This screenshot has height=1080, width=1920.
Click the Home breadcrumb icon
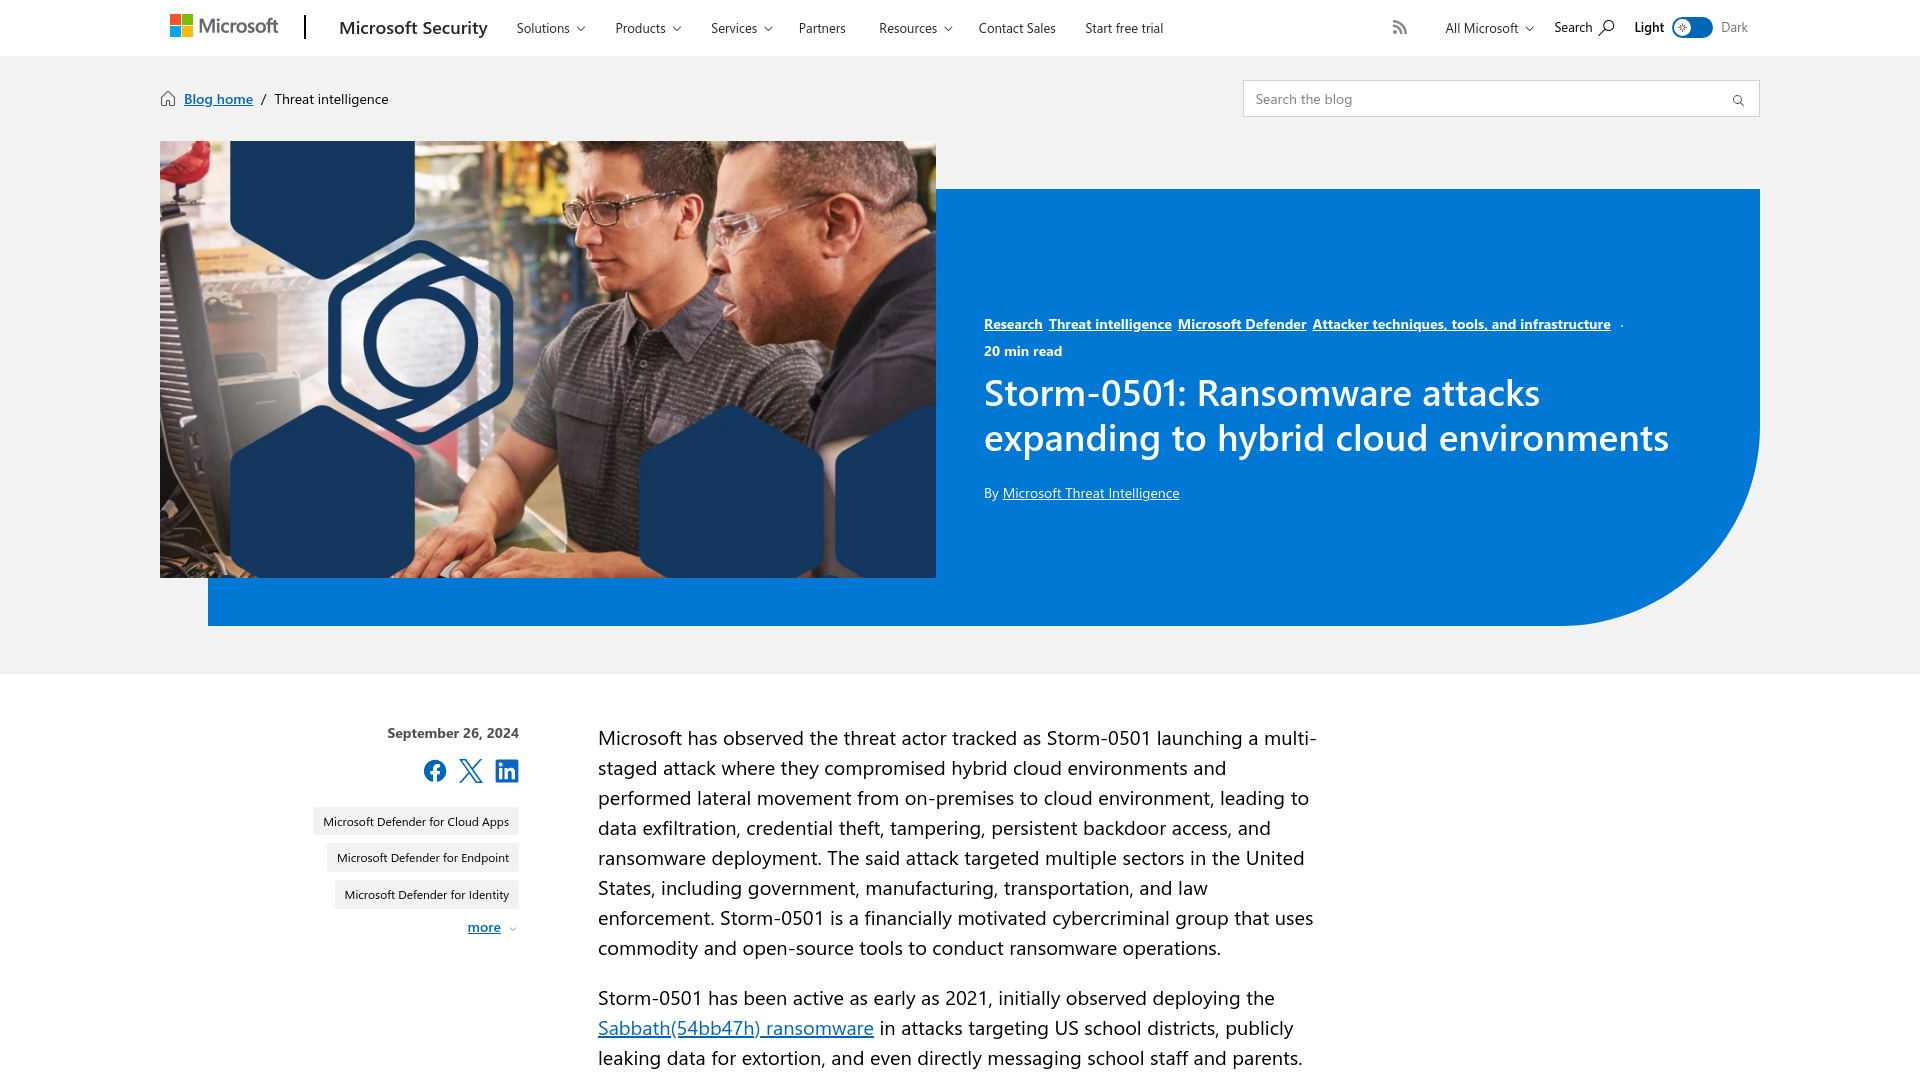(x=169, y=98)
